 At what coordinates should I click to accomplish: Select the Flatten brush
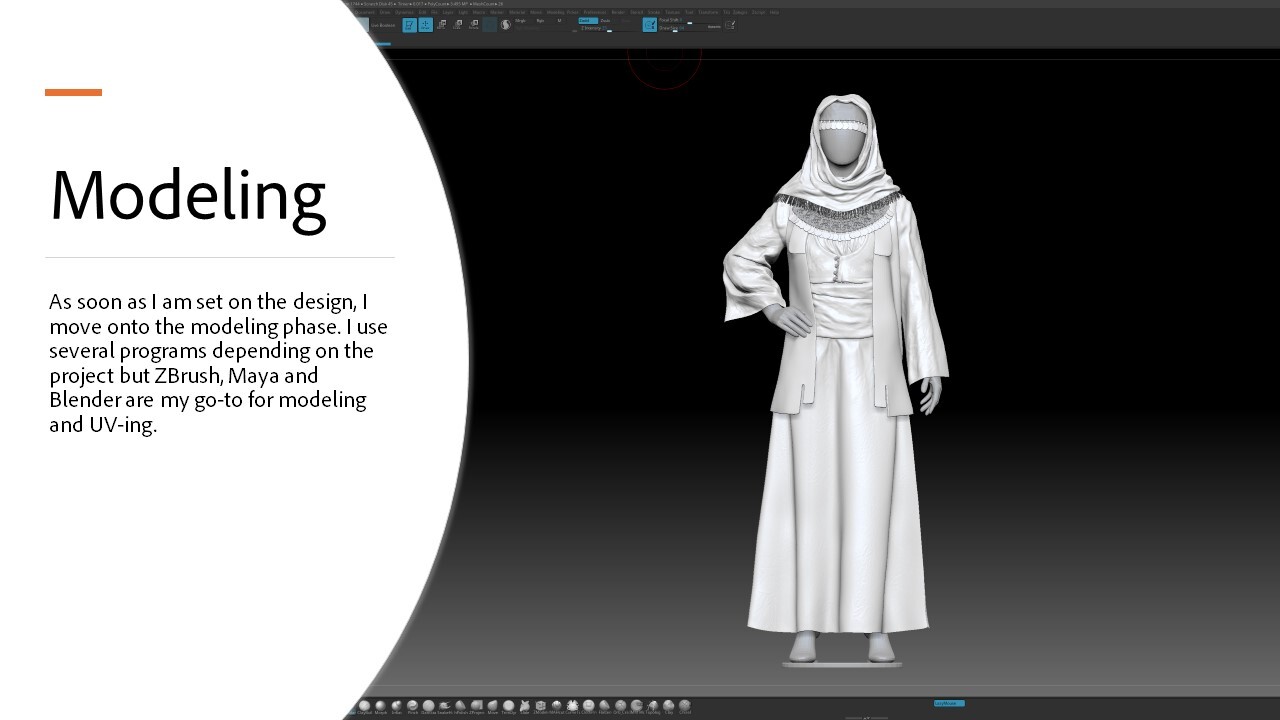(604, 705)
